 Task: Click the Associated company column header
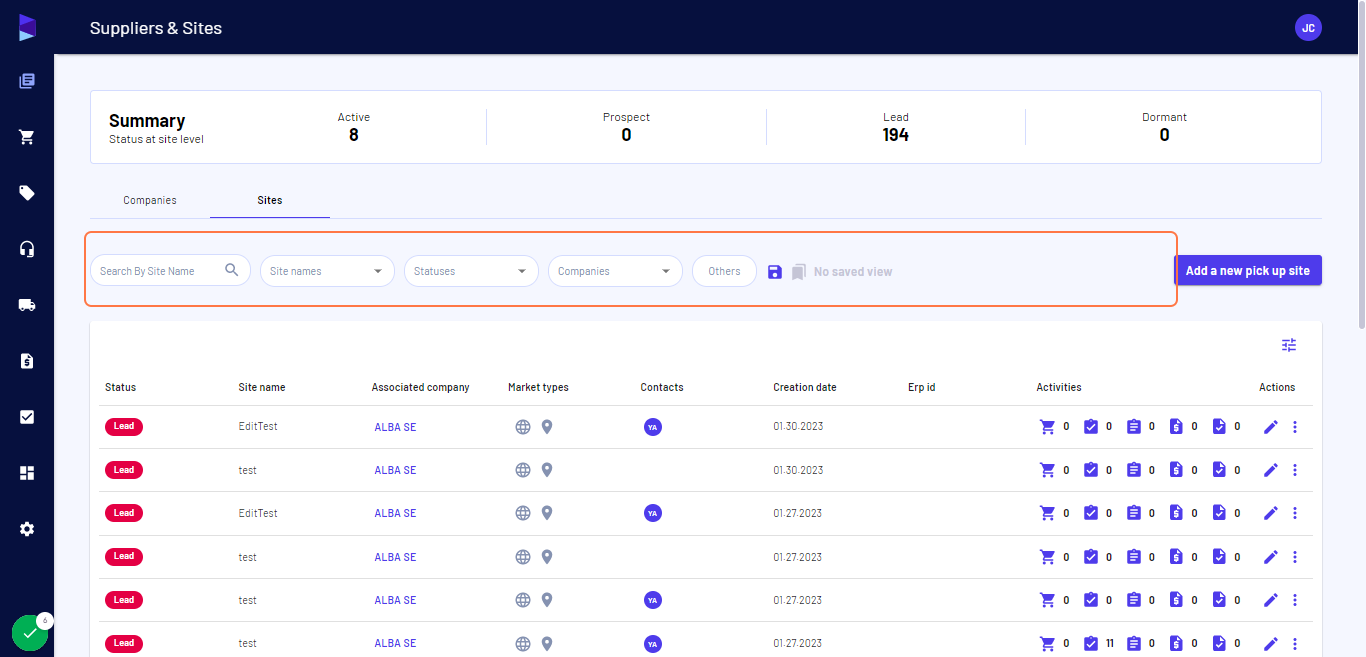pyautogui.click(x=420, y=387)
